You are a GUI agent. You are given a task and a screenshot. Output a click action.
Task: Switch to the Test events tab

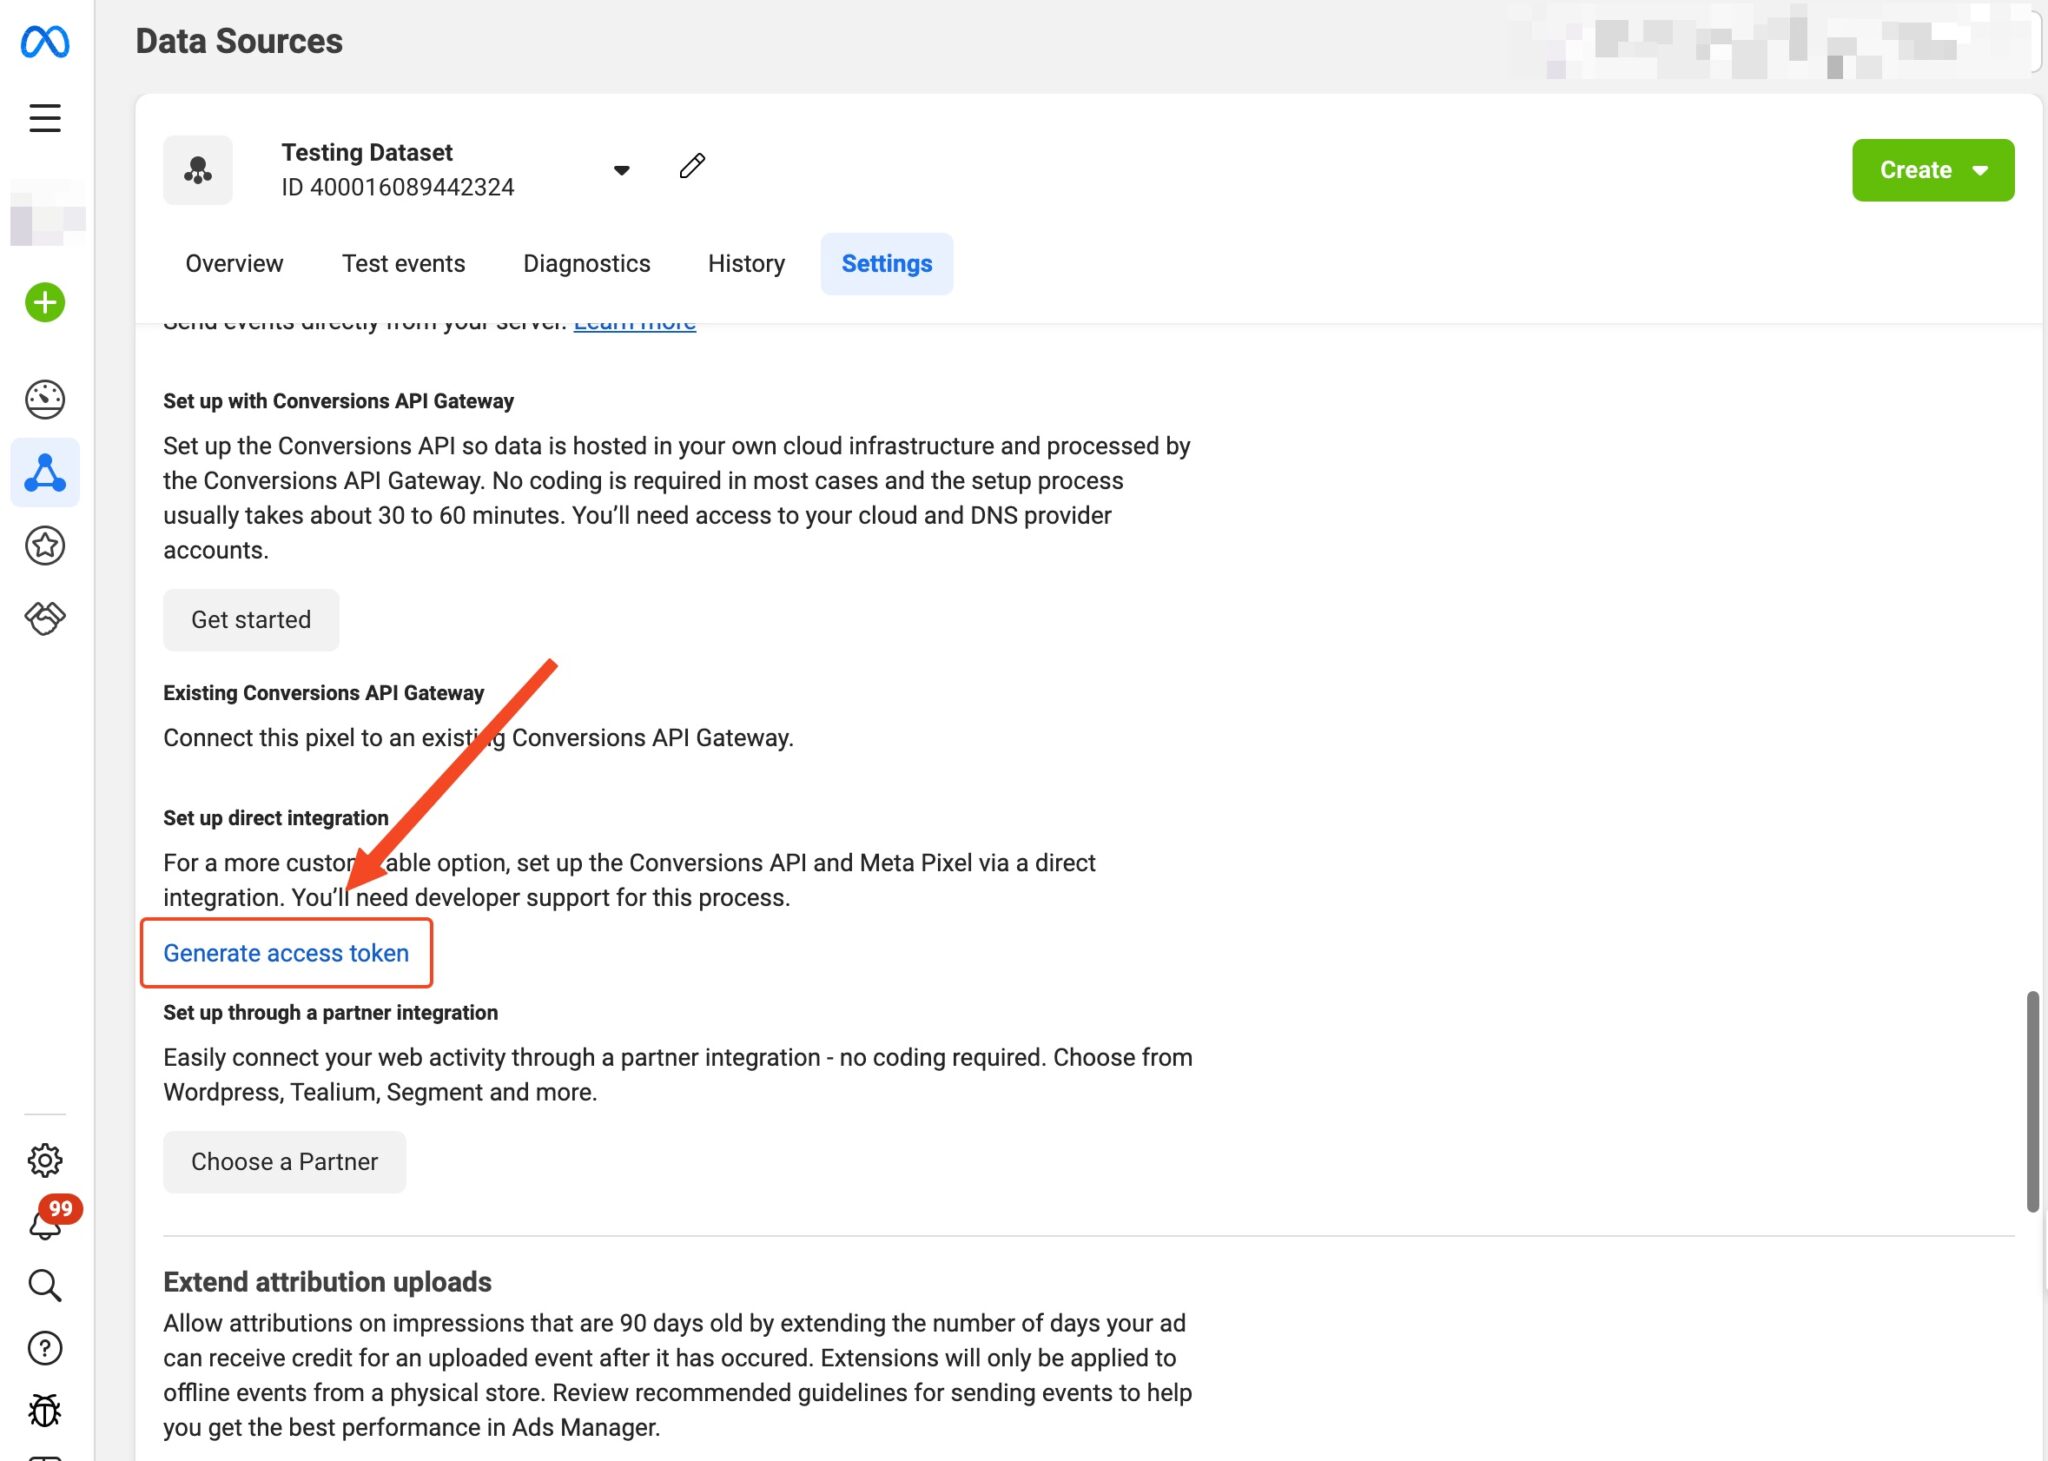(403, 263)
